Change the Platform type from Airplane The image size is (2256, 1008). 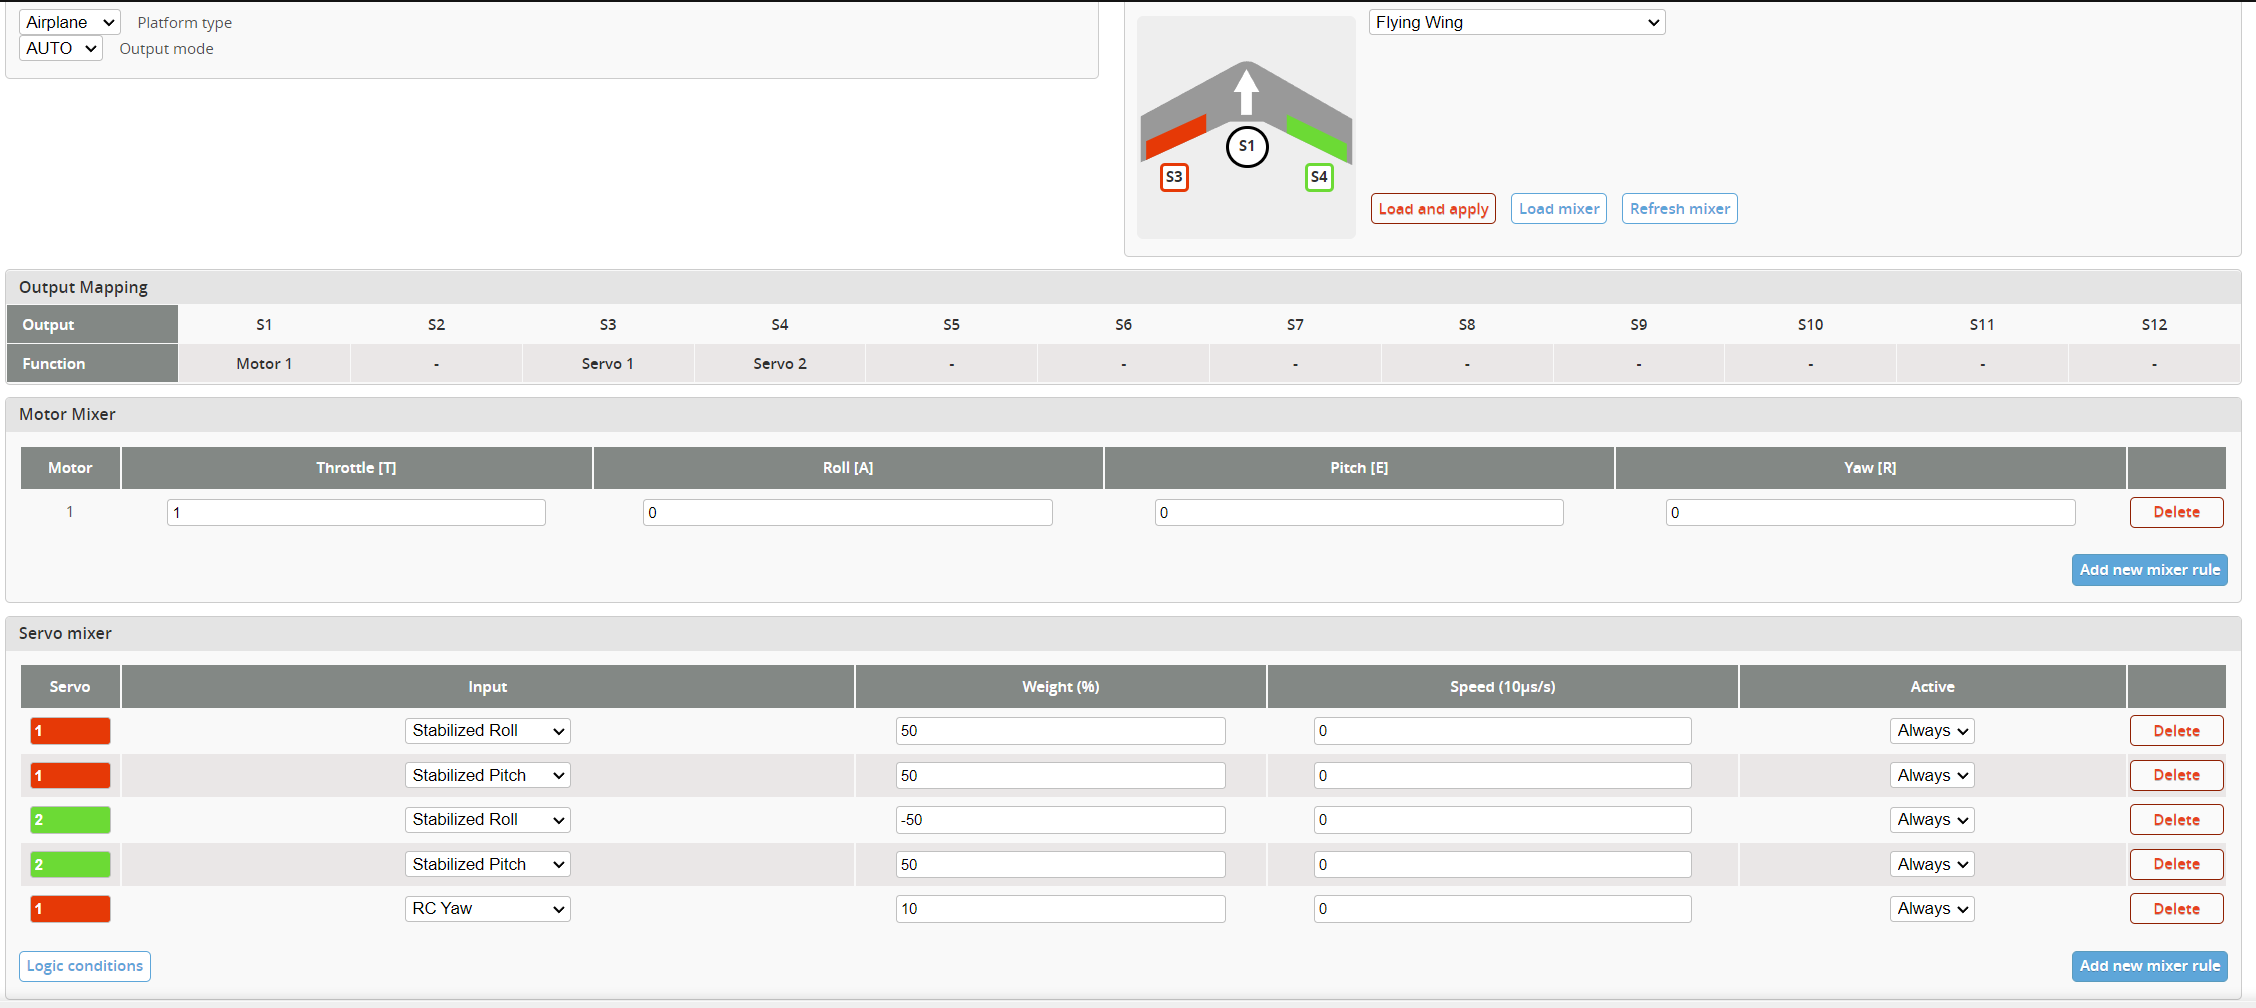point(68,21)
